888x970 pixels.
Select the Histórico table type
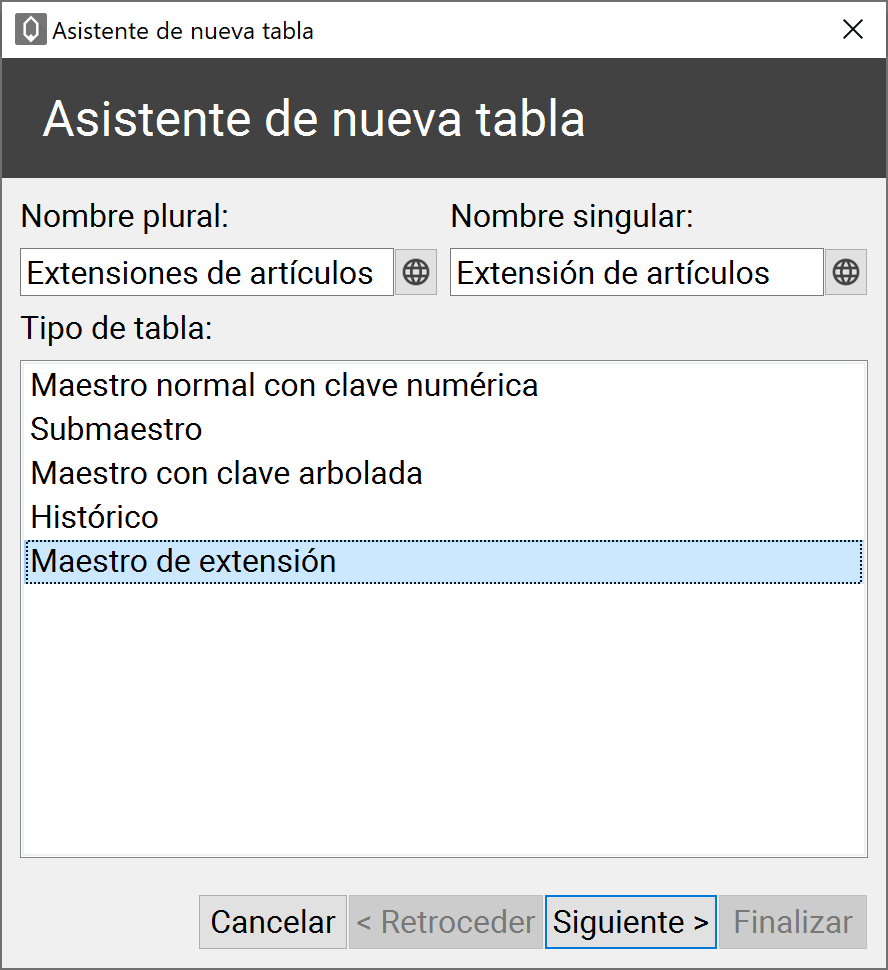[95, 517]
